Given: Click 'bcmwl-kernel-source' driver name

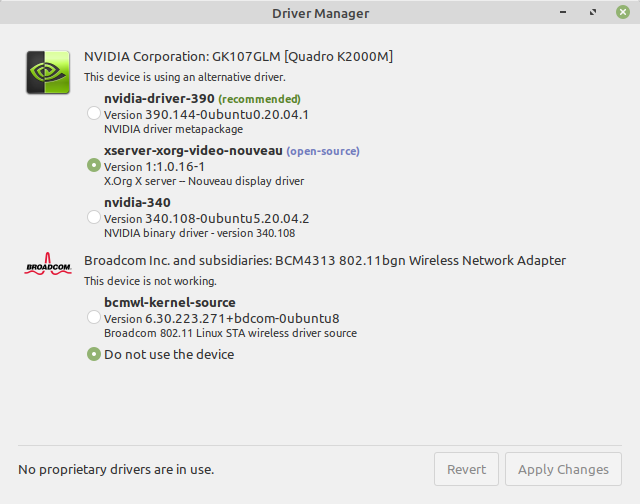Looking at the screenshot, I should 170,302.
